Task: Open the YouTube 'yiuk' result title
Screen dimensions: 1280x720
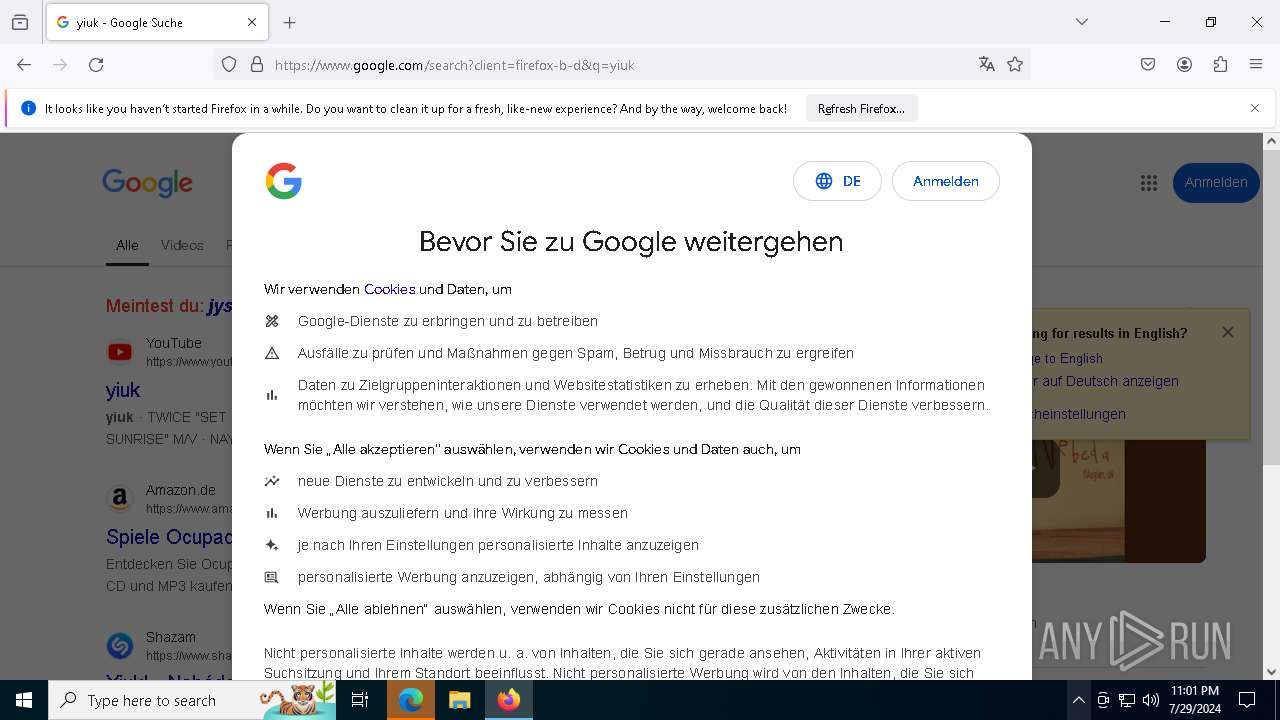Action: [123, 390]
